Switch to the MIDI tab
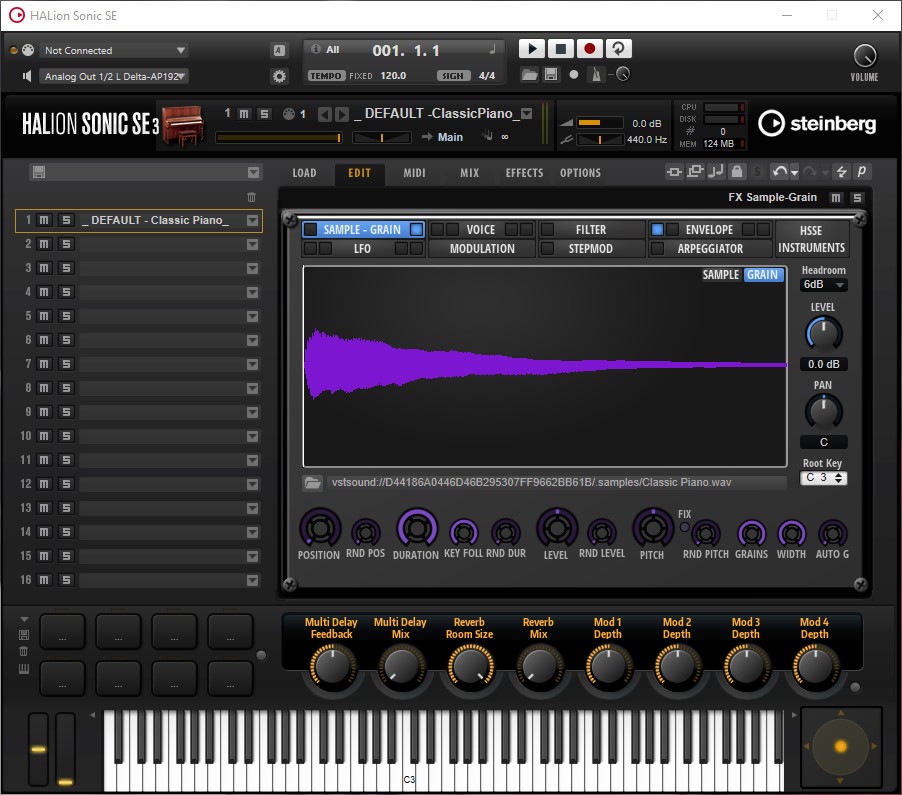 pos(414,173)
